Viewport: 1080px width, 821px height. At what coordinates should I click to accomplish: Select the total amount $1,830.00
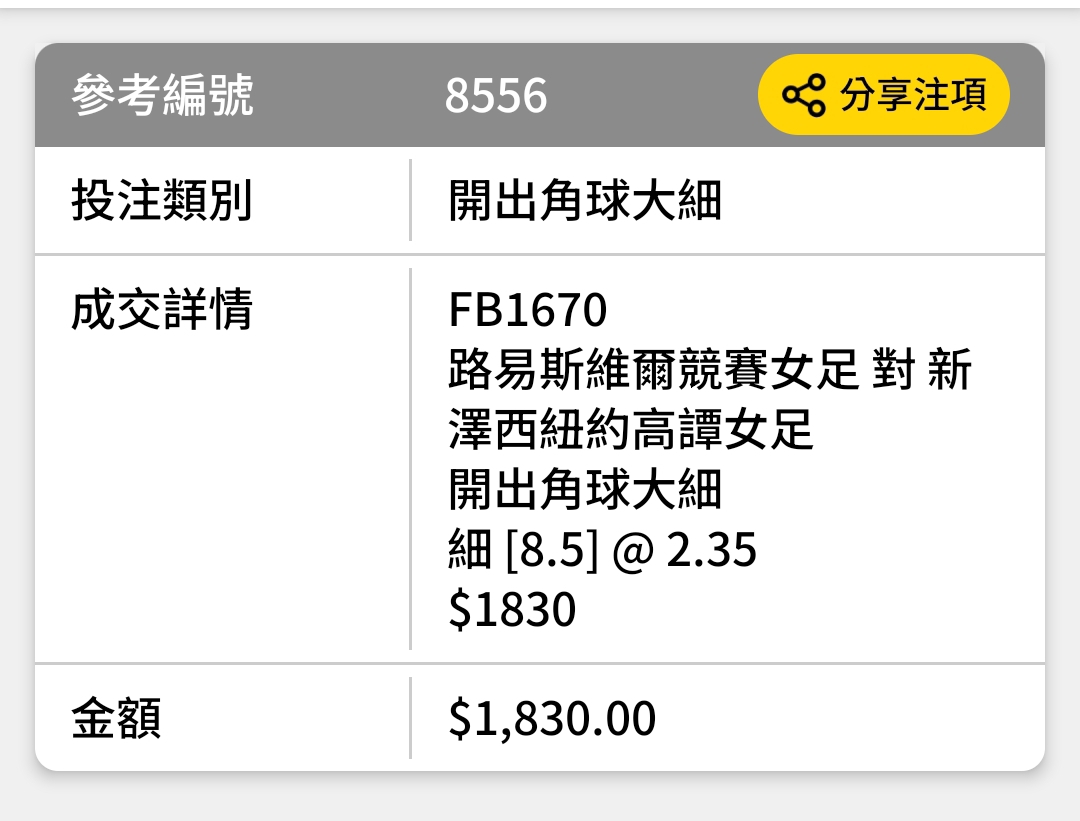coord(552,718)
